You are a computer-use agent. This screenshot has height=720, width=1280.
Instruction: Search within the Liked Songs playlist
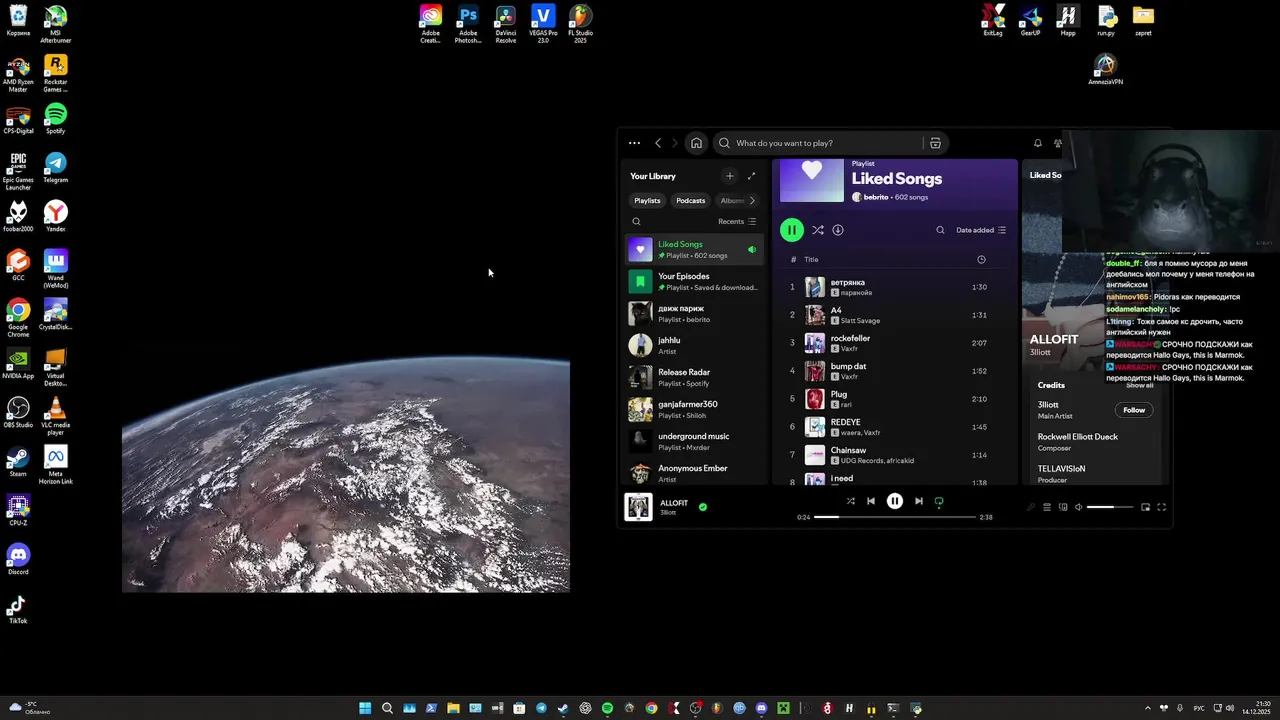(x=940, y=230)
